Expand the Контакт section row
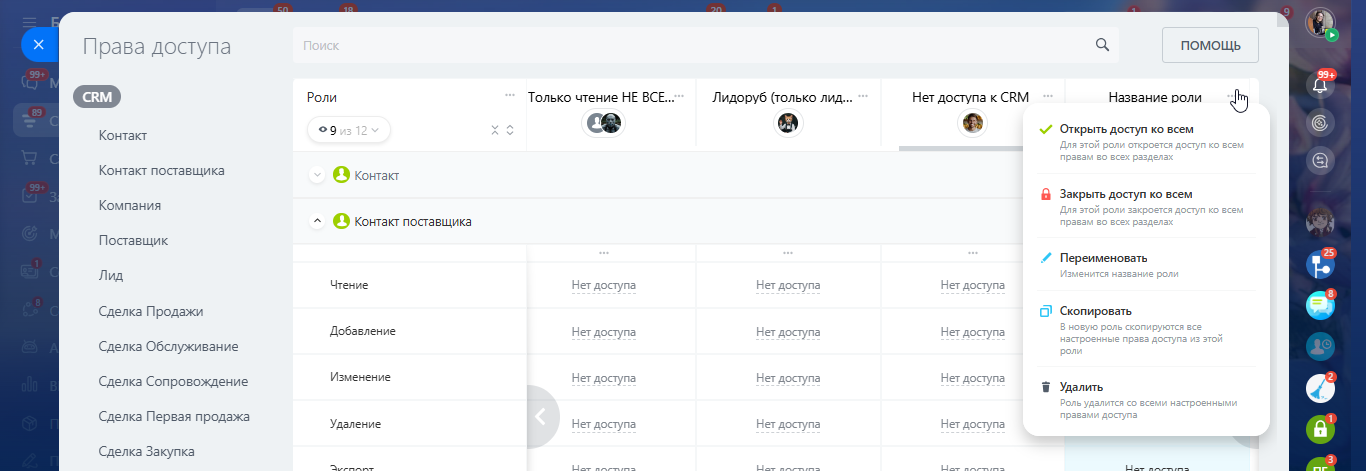 click(x=317, y=175)
